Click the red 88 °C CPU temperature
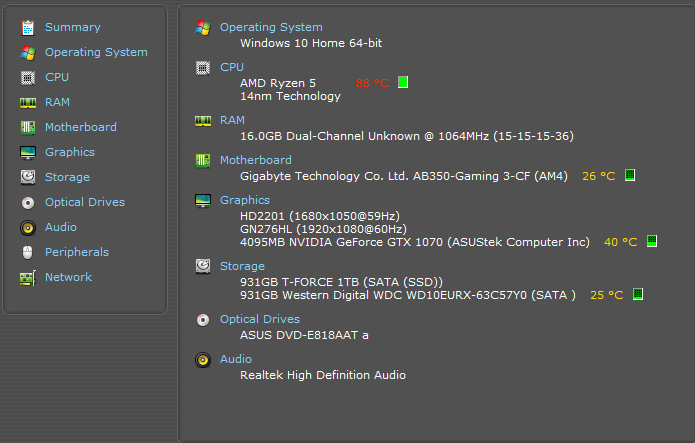The height and width of the screenshot is (443, 695). click(x=372, y=83)
